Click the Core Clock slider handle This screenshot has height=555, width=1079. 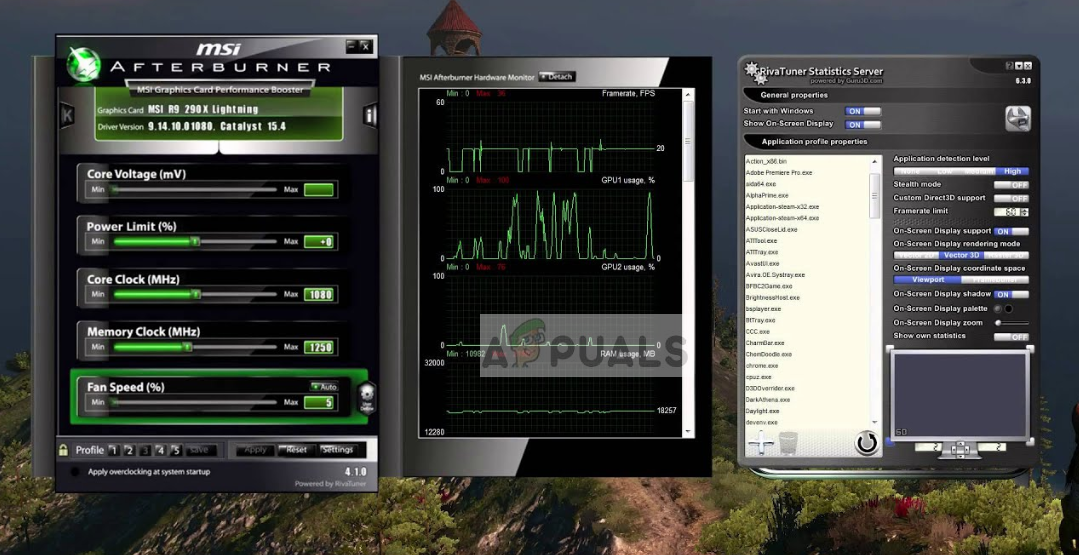click(x=196, y=294)
